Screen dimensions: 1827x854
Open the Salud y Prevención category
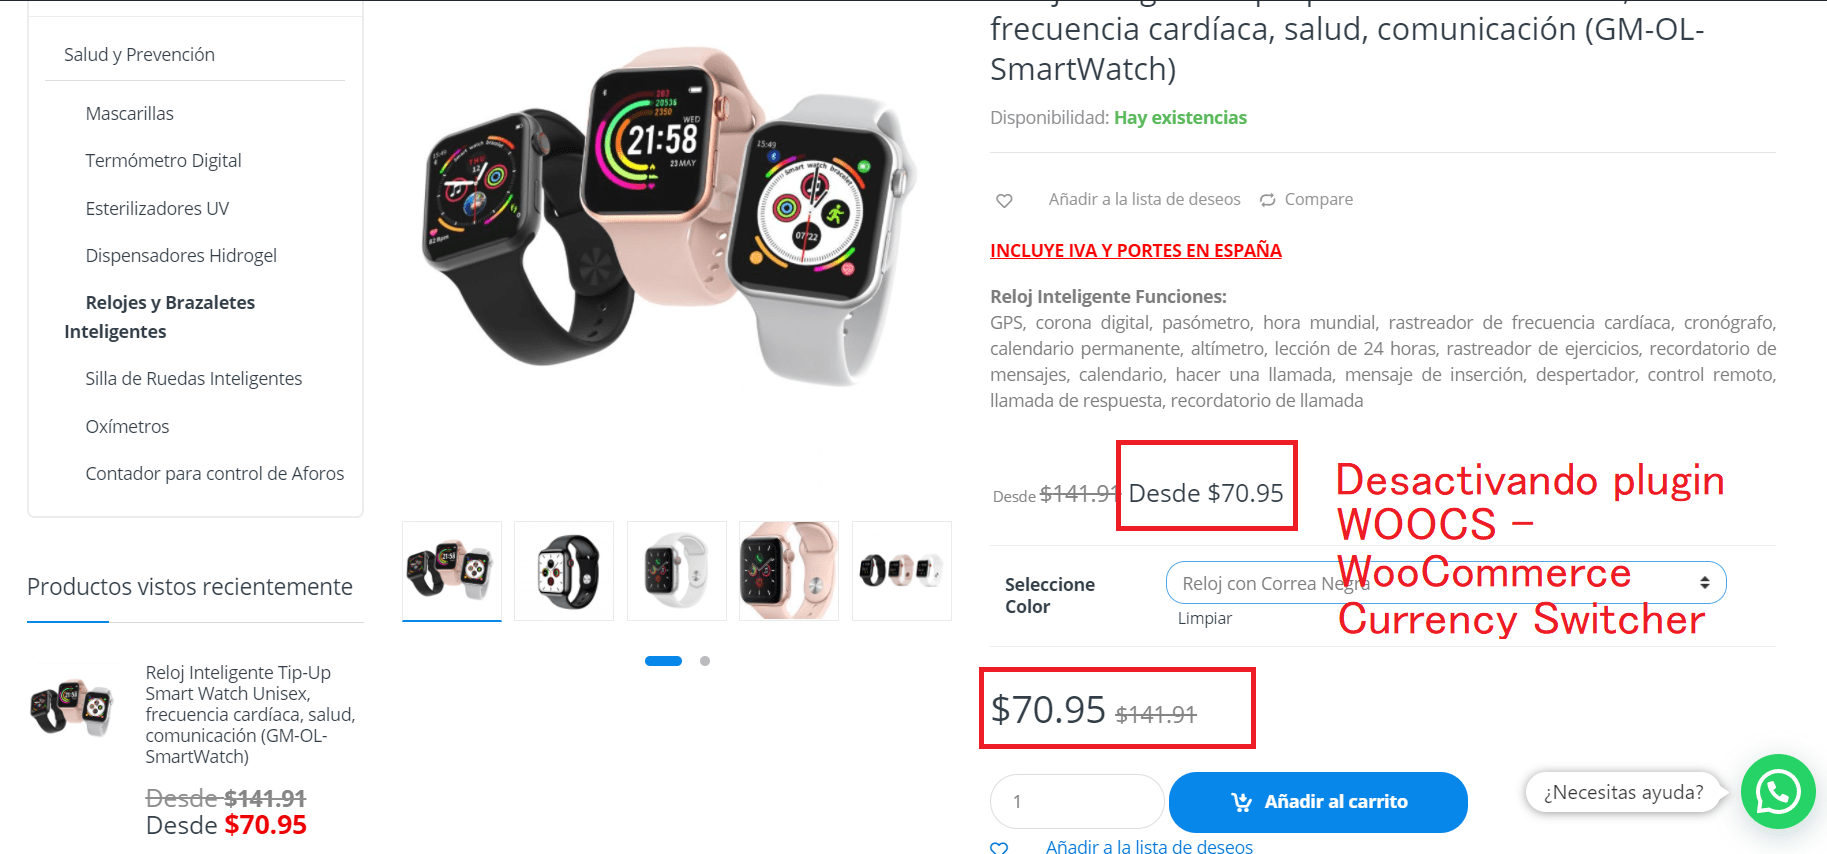tap(139, 55)
